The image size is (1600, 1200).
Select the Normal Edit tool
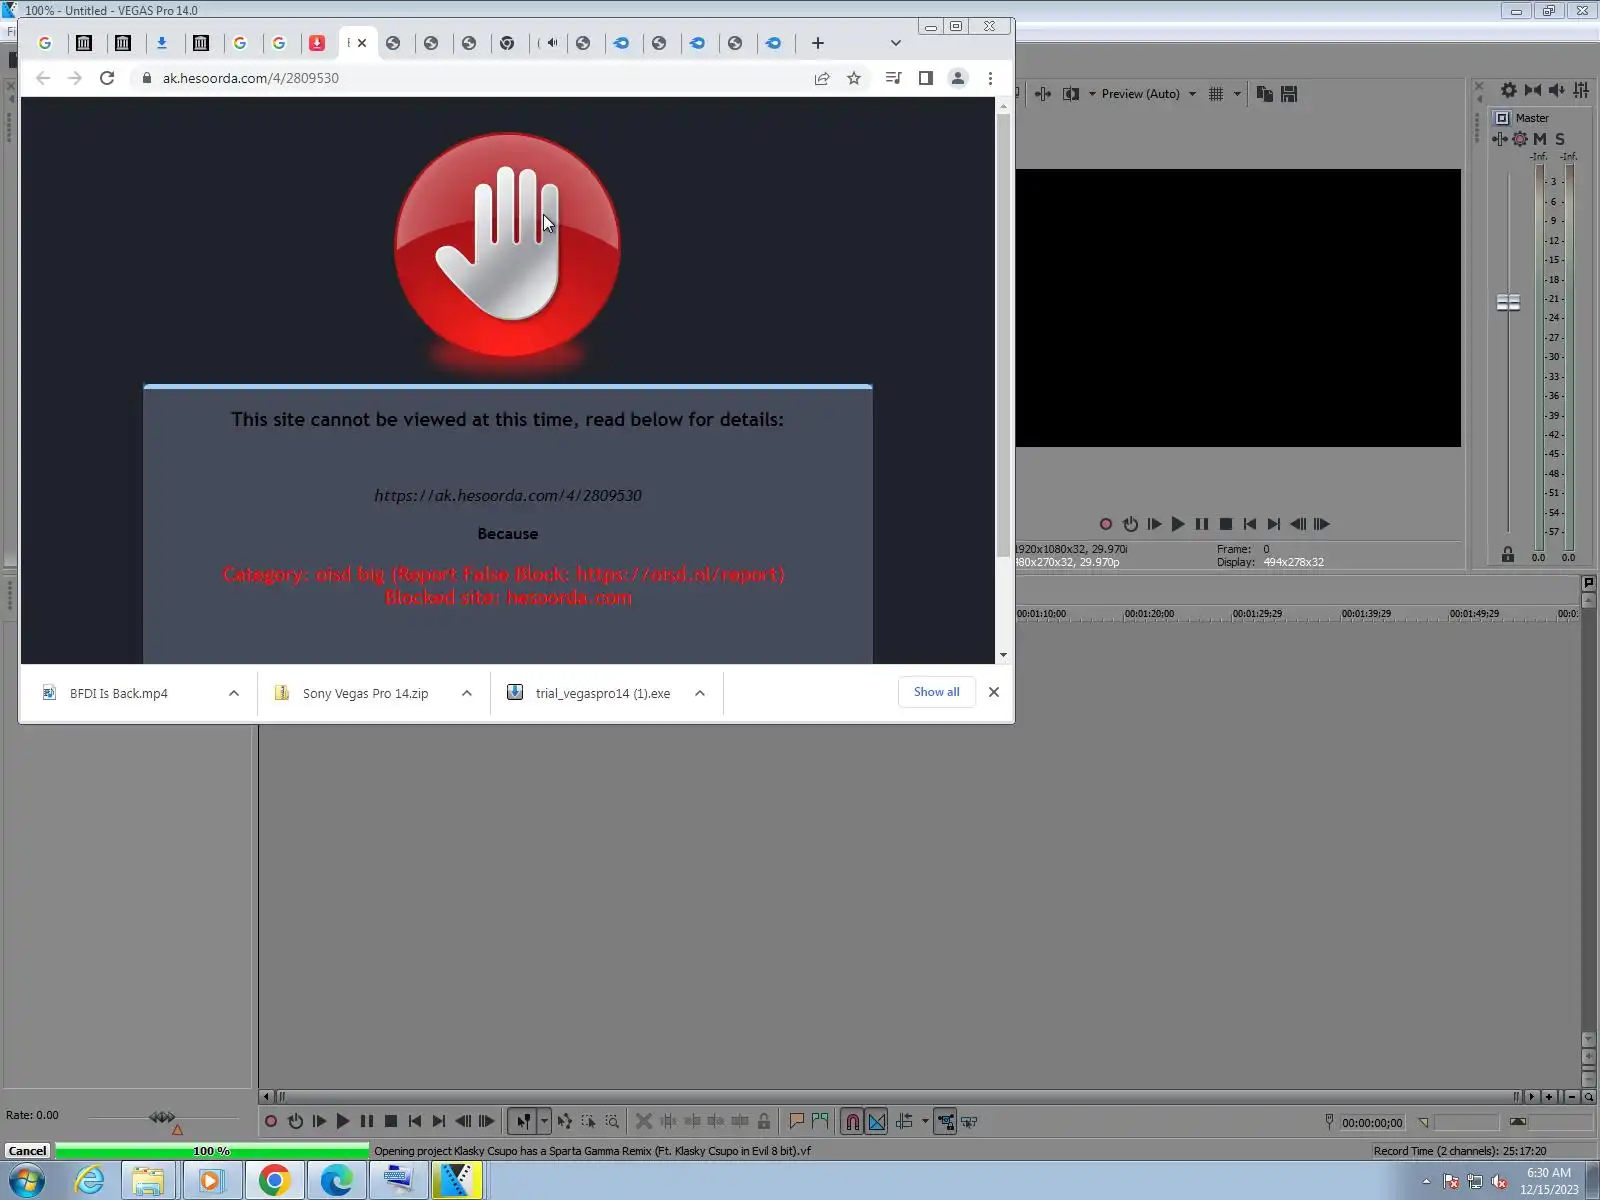[523, 1122]
